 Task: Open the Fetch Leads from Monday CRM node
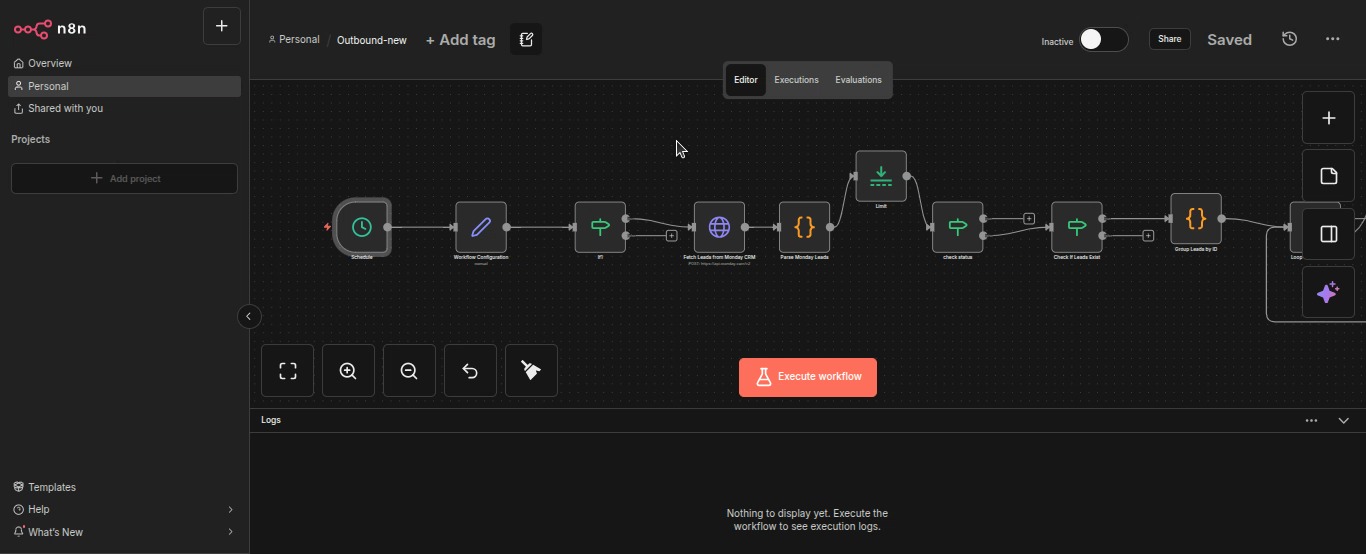(x=719, y=227)
